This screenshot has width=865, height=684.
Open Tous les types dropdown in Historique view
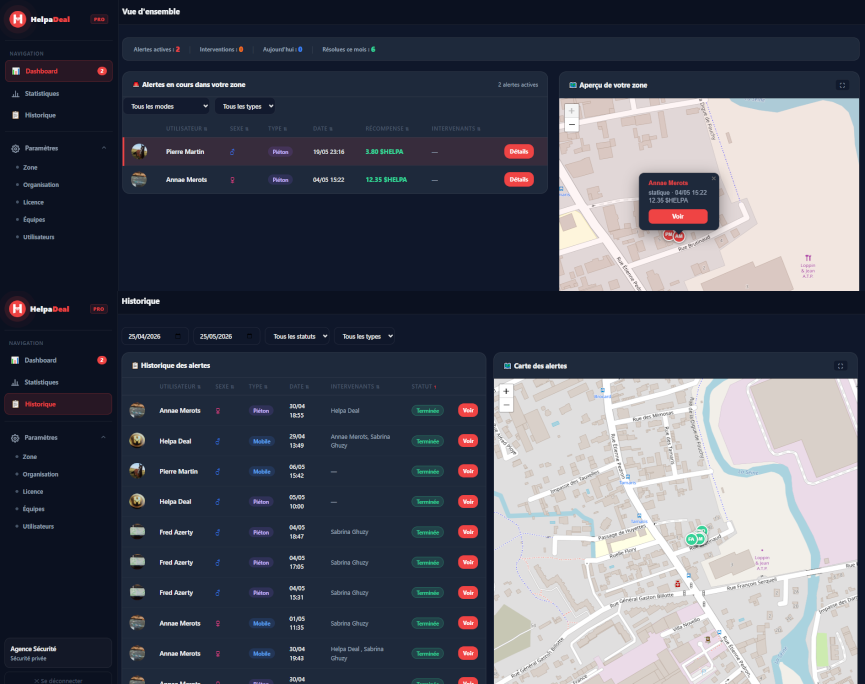pyautogui.click(x=365, y=336)
